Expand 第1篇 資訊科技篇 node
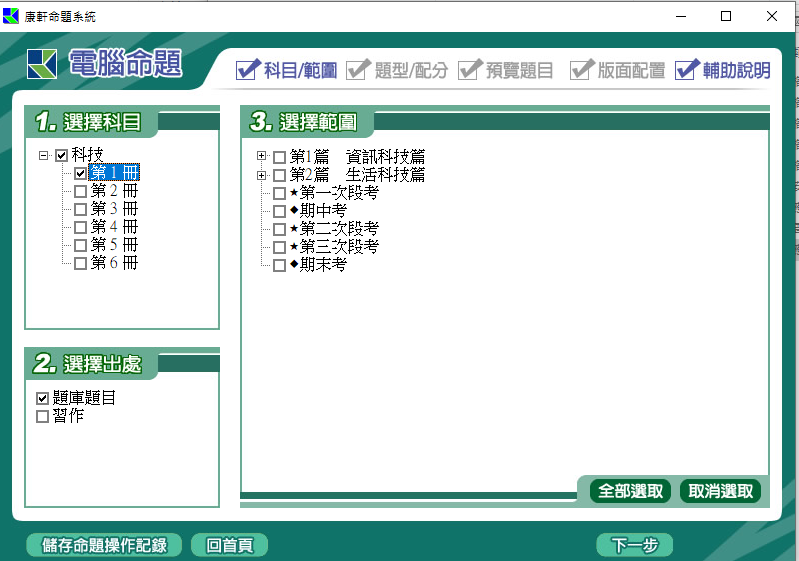The height and width of the screenshot is (561, 799). point(261,156)
